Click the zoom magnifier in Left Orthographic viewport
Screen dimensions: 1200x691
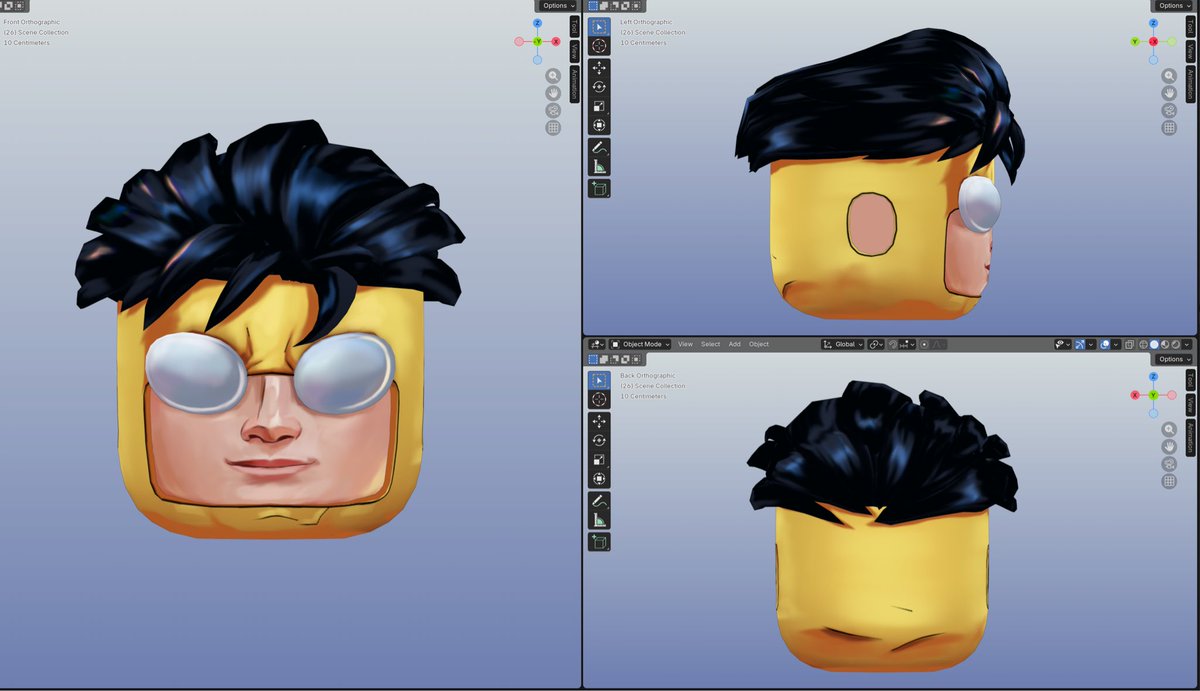coord(1169,76)
